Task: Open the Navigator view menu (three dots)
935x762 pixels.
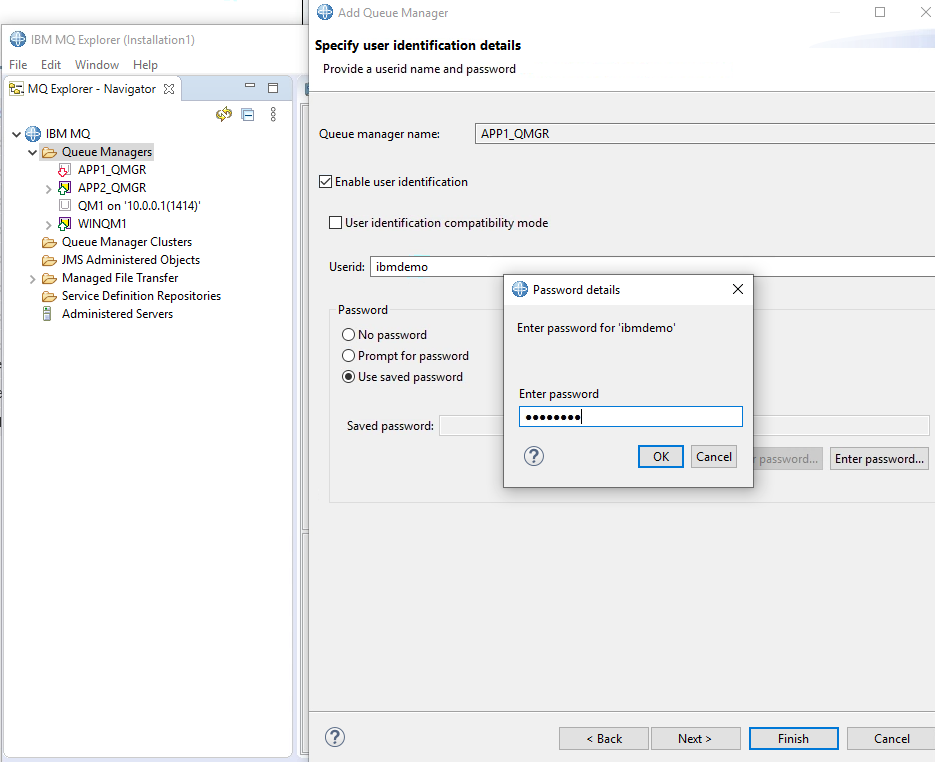Action: coord(273,114)
